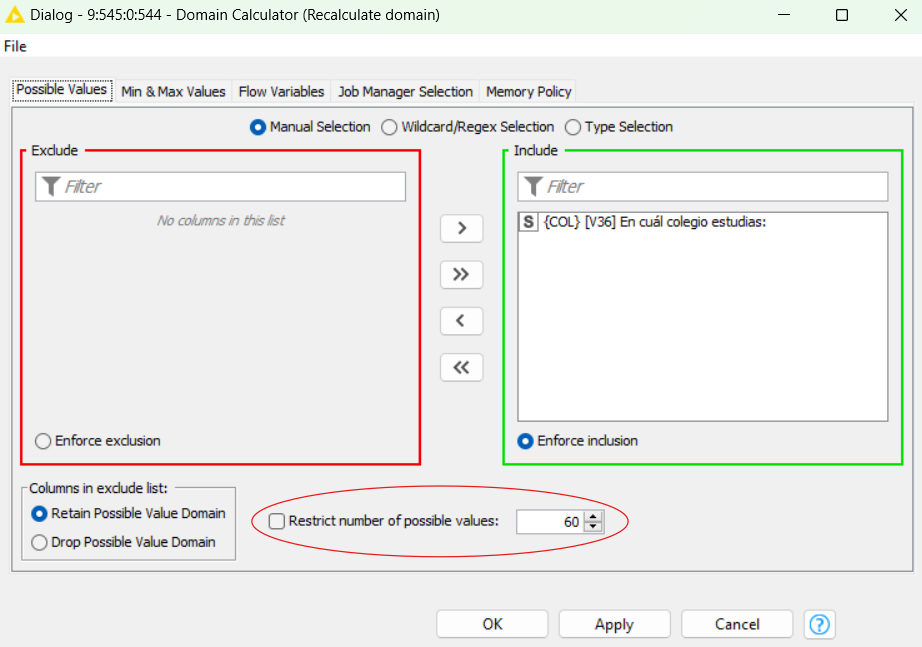
Task: Select the V36 En cuál colegio estudias column
Action: (703, 222)
